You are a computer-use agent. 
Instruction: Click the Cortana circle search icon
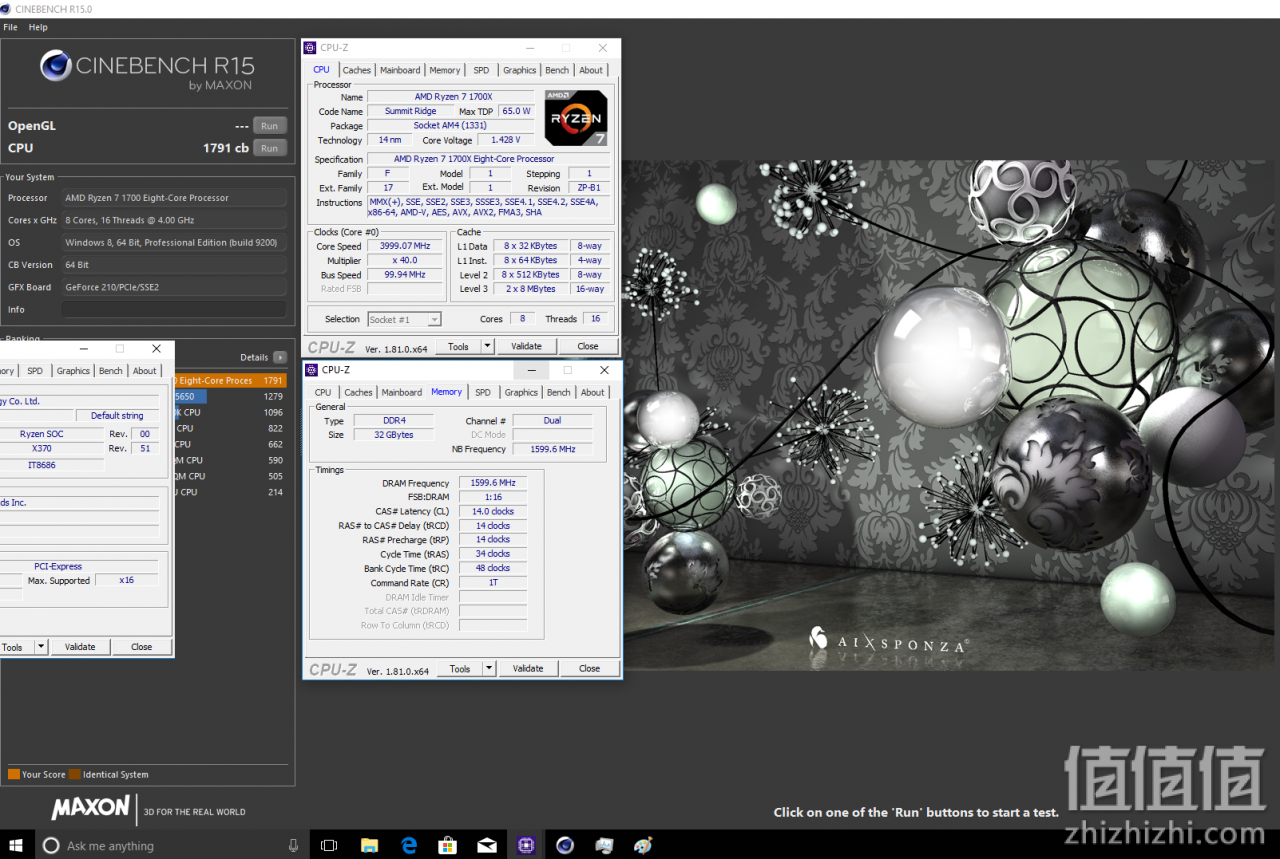coord(52,845)
